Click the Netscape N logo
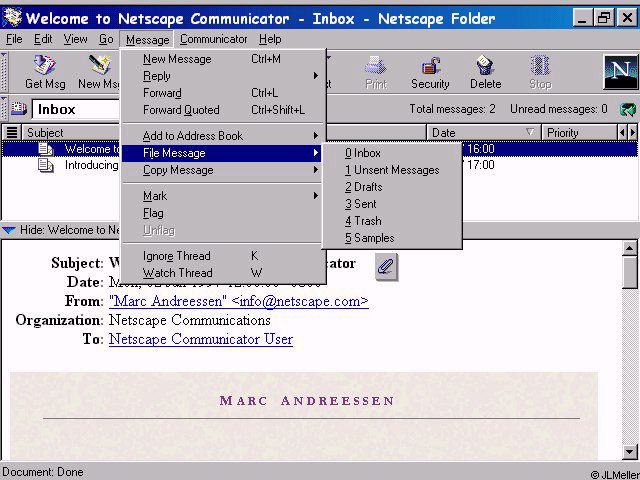The width and height of the screenshot is (640, 480). point(620,72)
